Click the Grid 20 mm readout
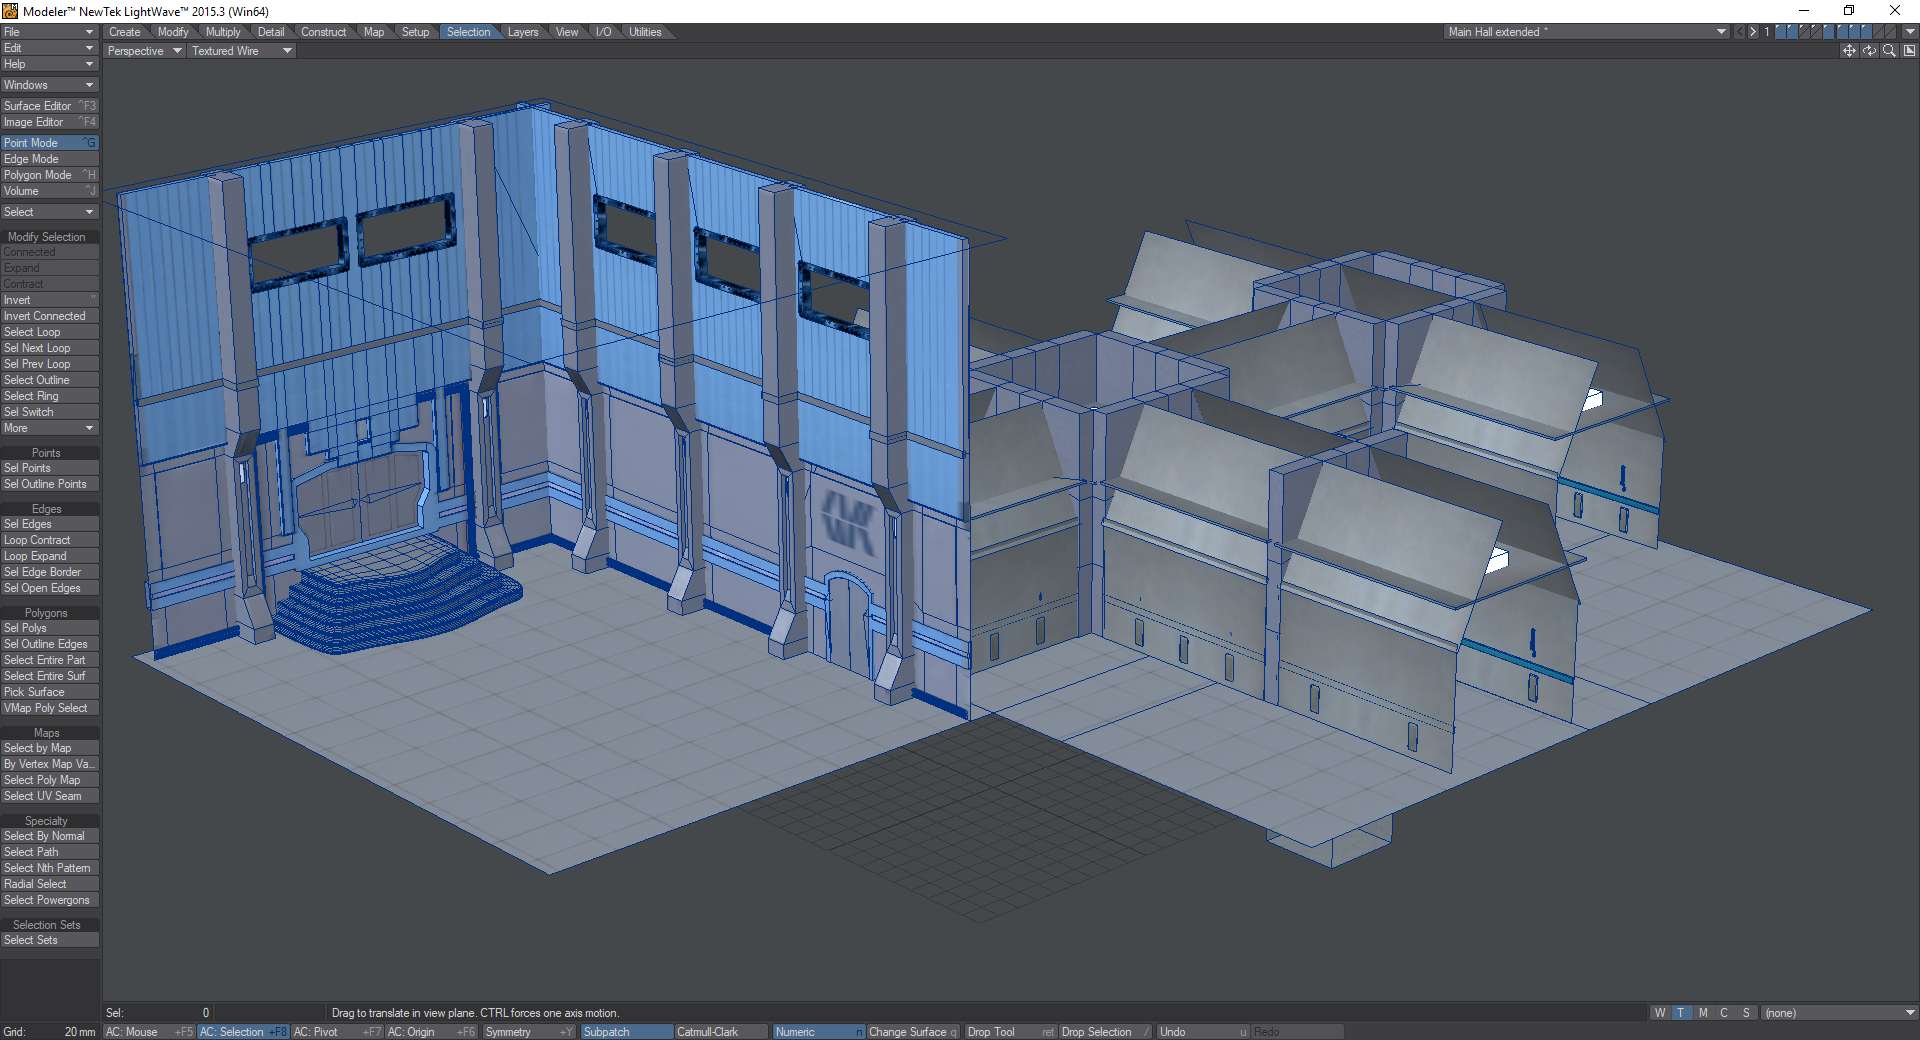This screenshot has width=1920, height=1040. click(49, 1032)
